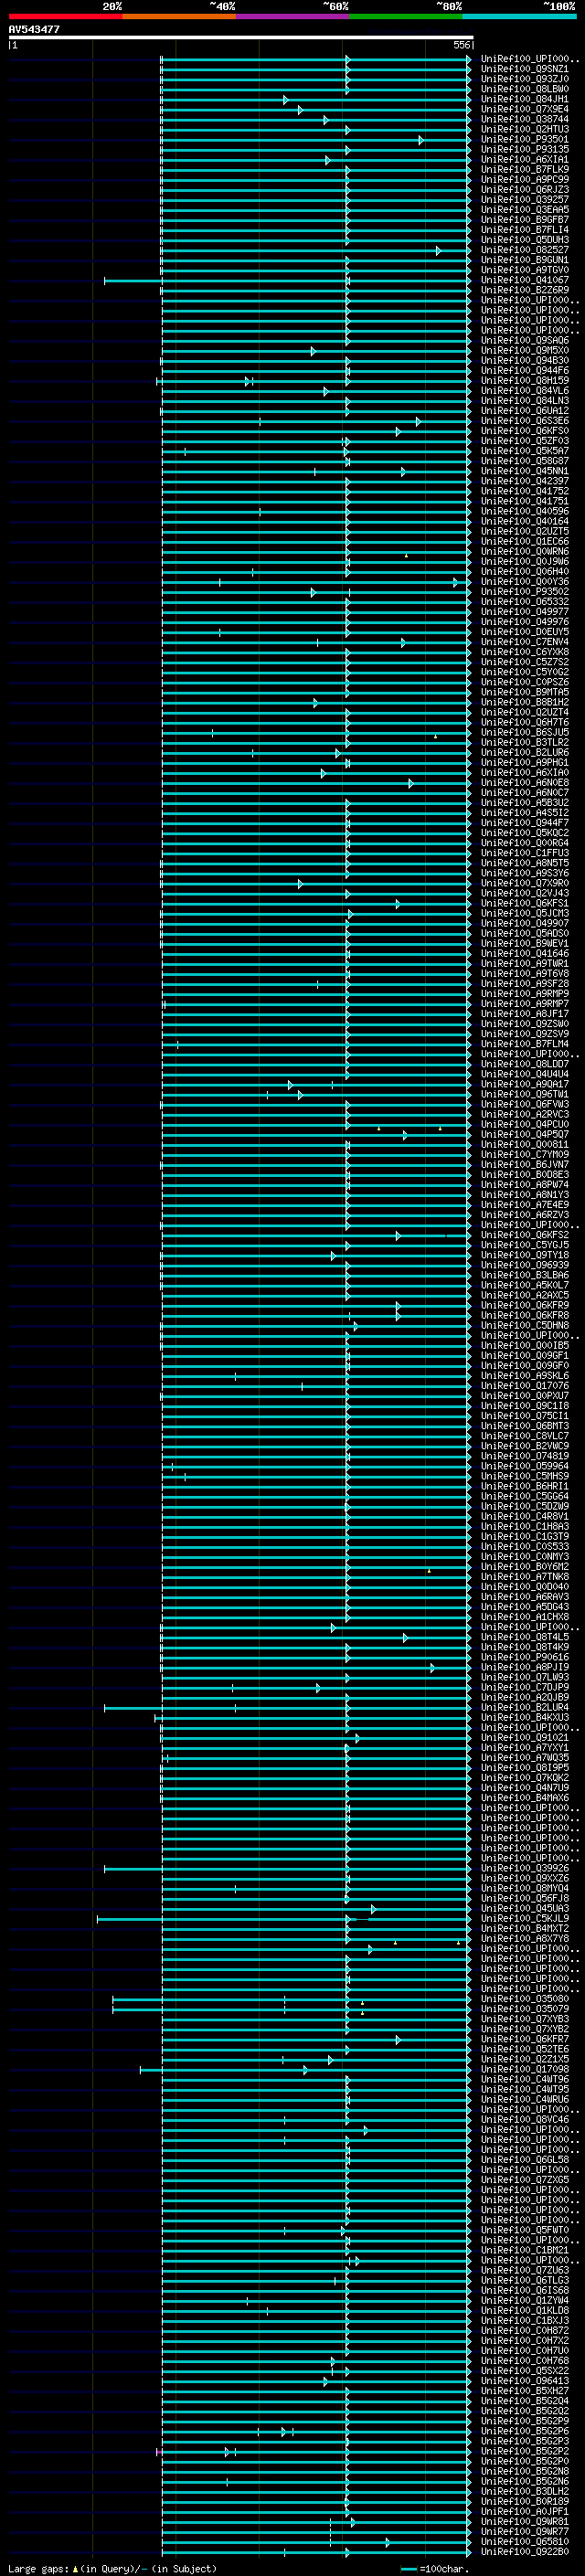
Task: Open hit UniRef100_Q7X9E4
Action: tap(525, 109)
